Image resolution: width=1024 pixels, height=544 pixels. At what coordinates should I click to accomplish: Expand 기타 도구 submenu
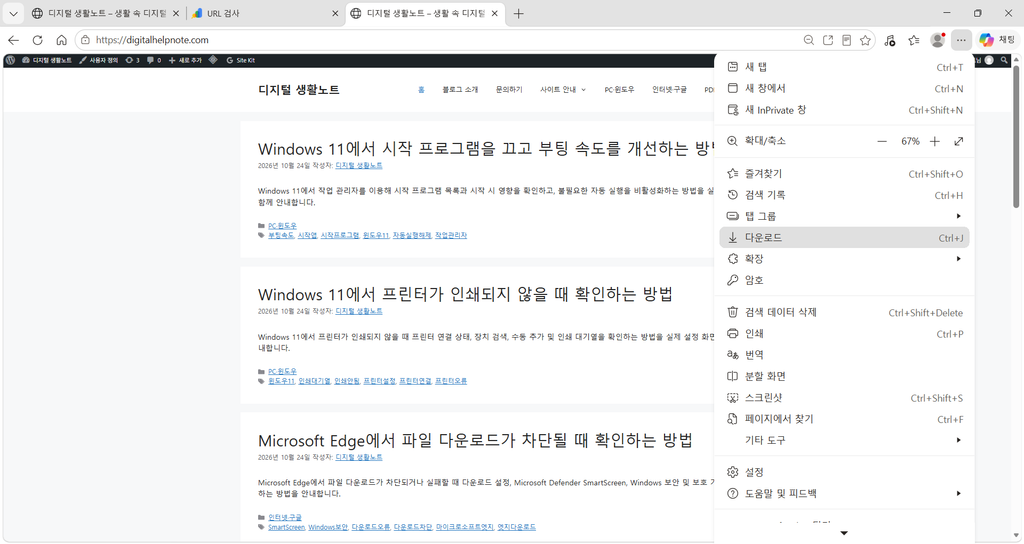[x=844, y=440]
